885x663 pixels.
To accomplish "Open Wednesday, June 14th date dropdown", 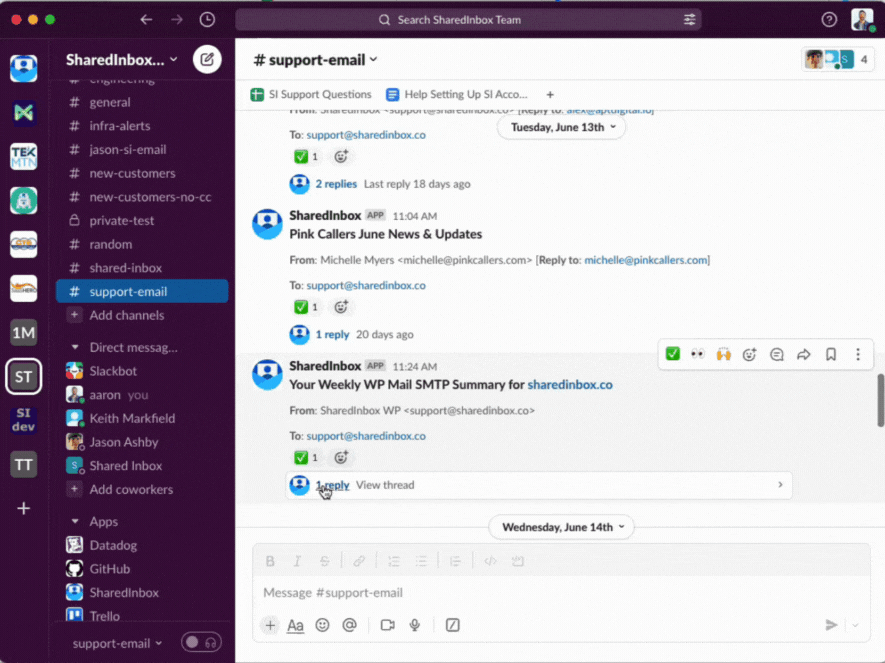I will 562,527.
